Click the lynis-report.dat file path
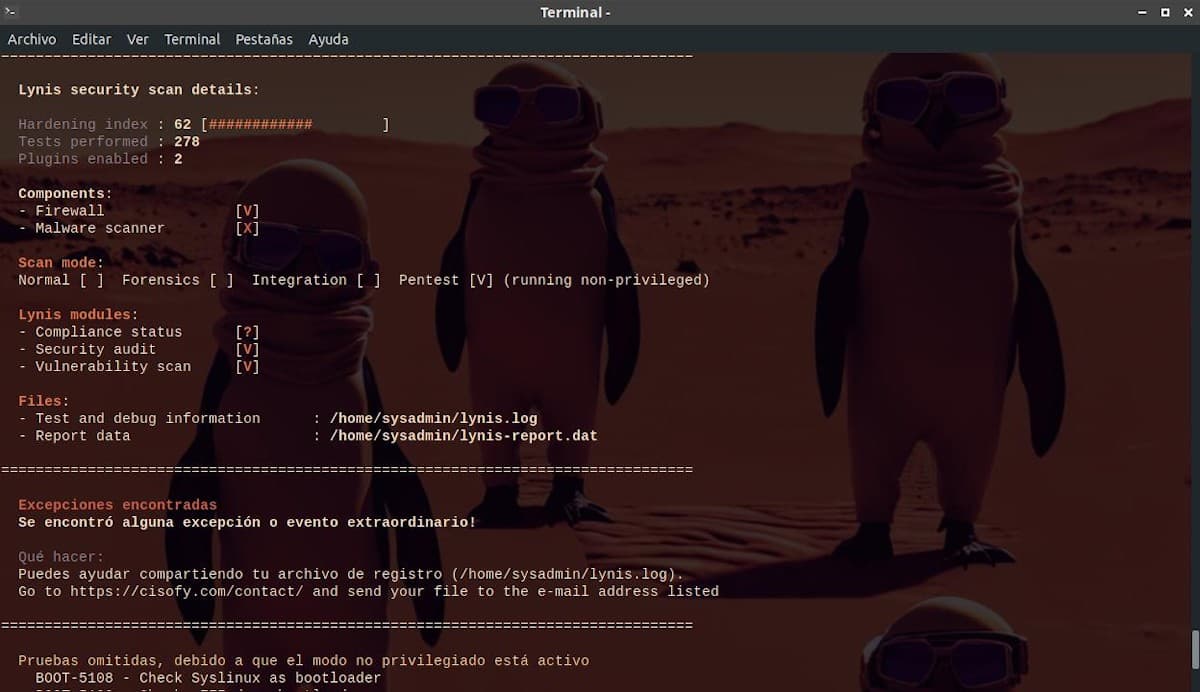The height and width of the screenshot is (692, 1200). (x=463, y=435)
